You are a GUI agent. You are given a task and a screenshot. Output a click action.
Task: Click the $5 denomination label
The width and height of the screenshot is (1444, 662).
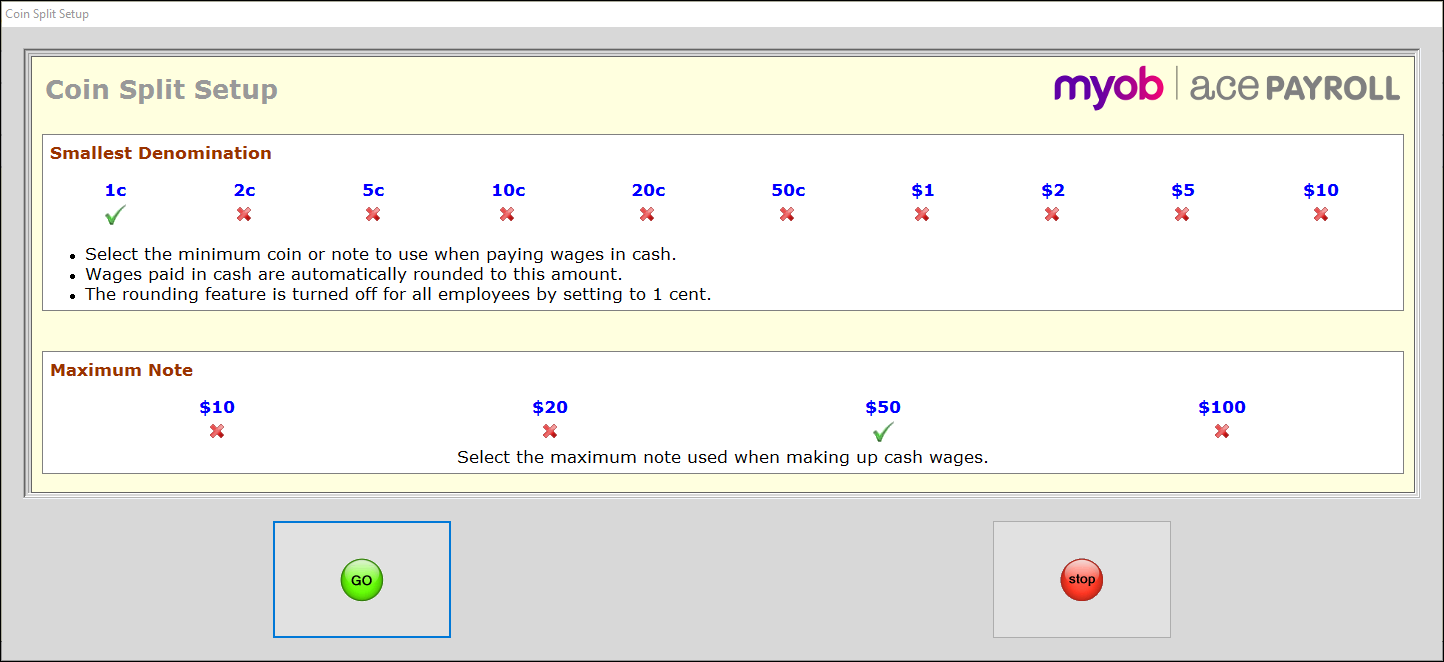1182,190
